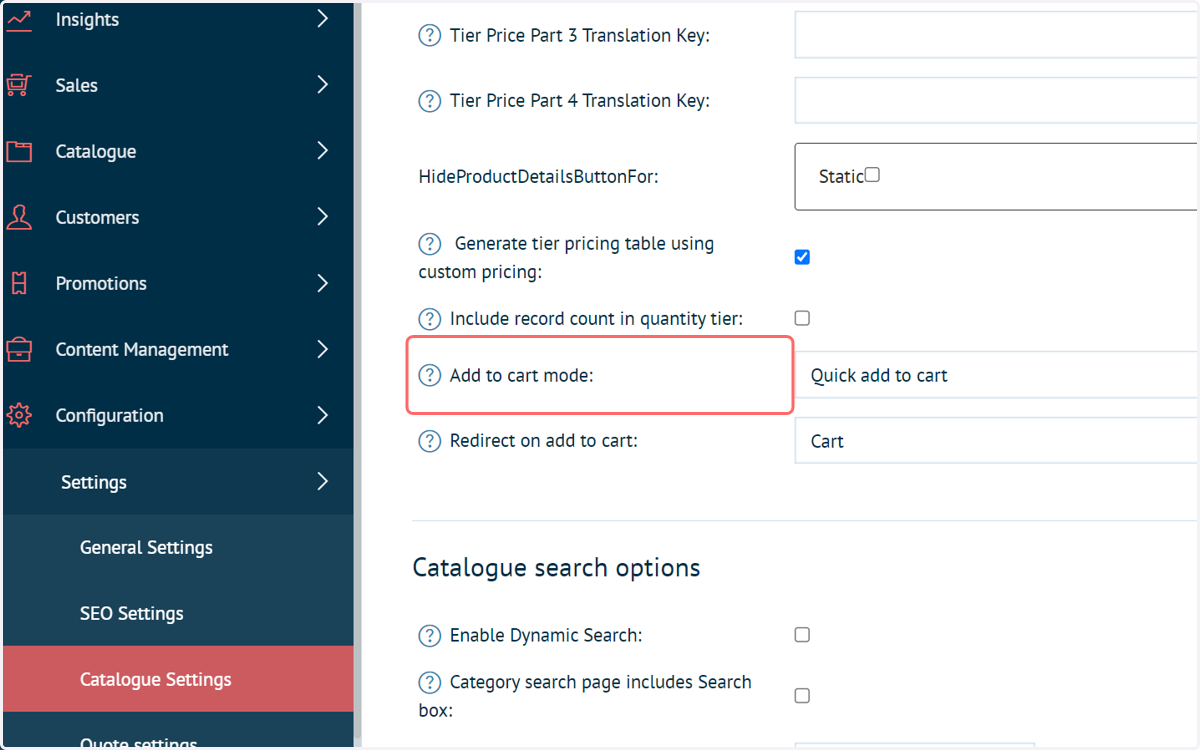The image size is (1200, 750).
Task: Check Category search page includes Search box
Action: coord(802,695)
